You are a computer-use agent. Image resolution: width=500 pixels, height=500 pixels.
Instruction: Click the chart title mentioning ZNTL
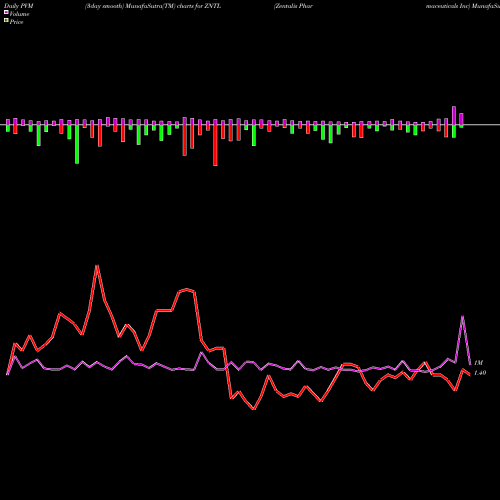click(153, 6)
